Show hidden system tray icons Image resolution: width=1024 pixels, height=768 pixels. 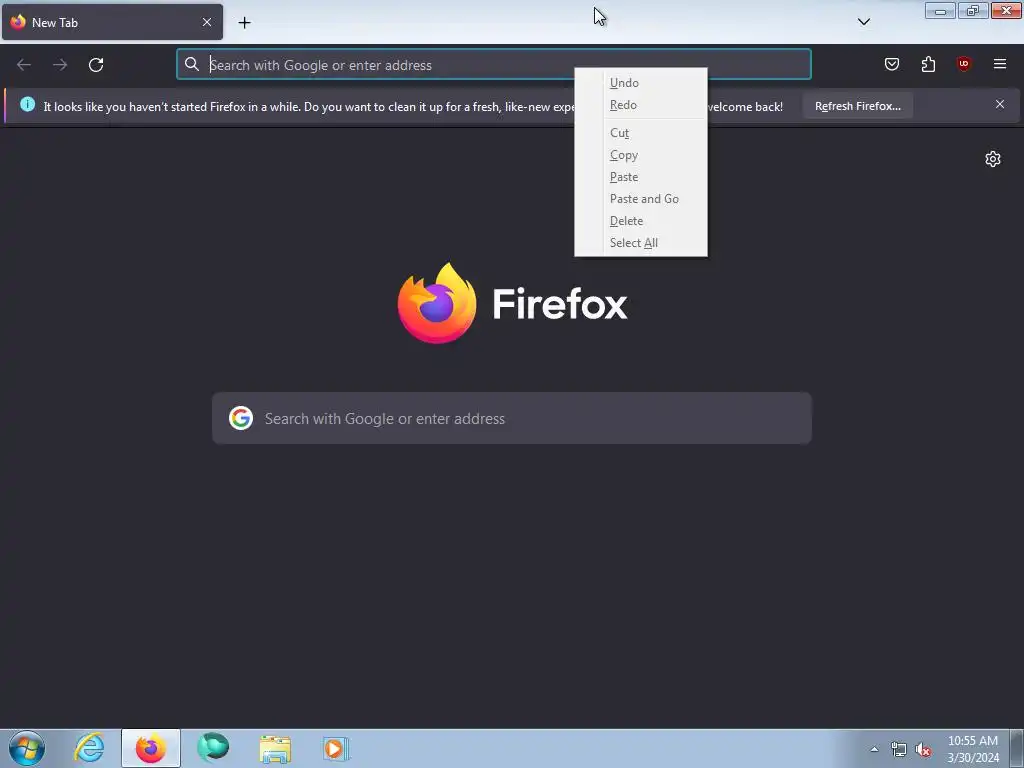(x=874, y=750)
